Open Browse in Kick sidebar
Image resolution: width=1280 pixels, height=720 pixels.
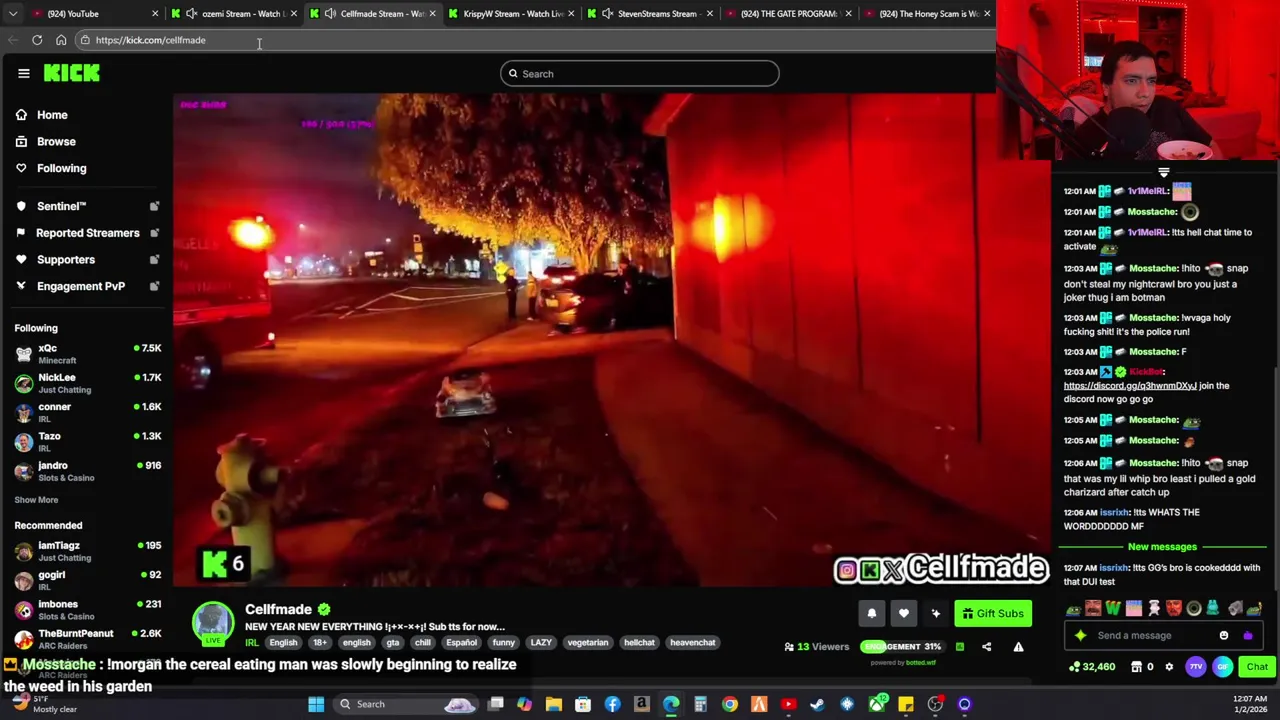[56, 142]
